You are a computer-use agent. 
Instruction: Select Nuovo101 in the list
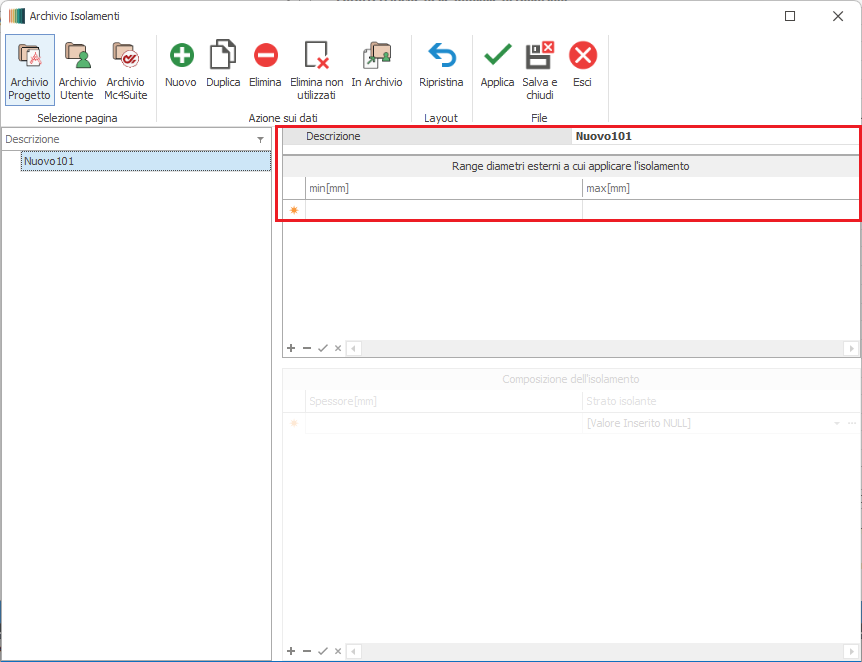coord(49,161)
